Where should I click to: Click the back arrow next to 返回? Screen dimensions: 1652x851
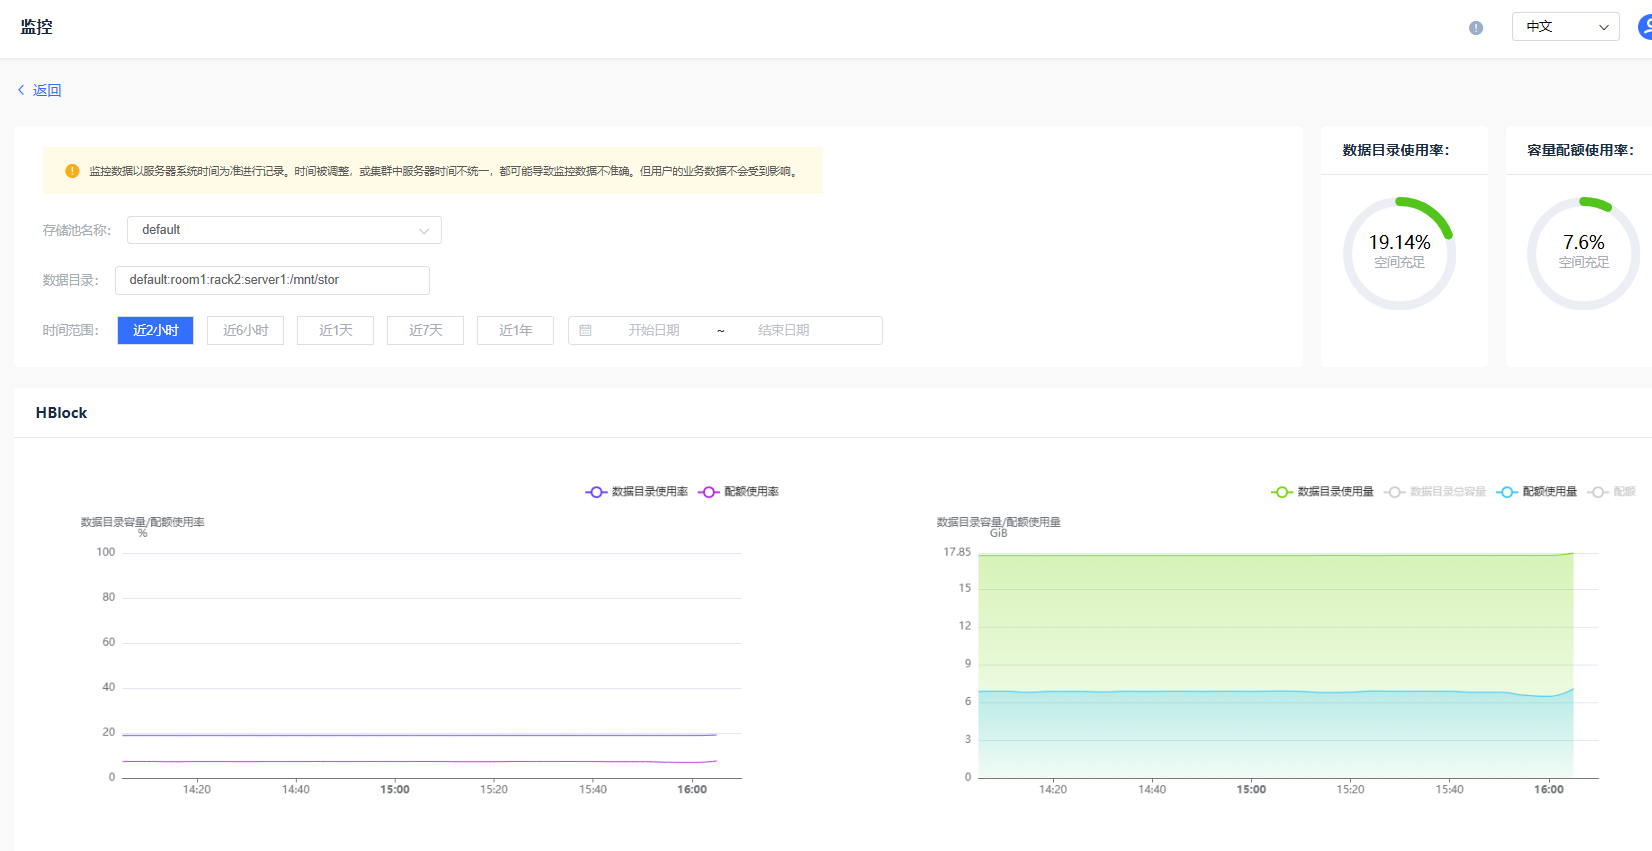point(21,90)
